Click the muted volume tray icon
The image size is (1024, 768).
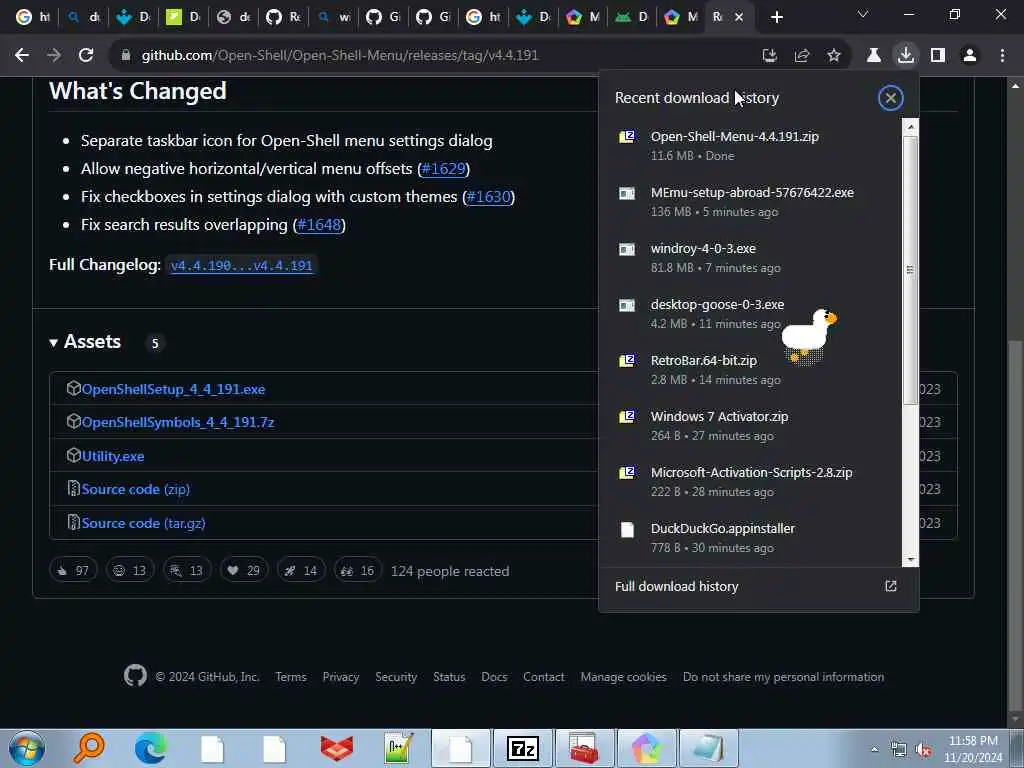pyautogui.click(x=923, y=750)
